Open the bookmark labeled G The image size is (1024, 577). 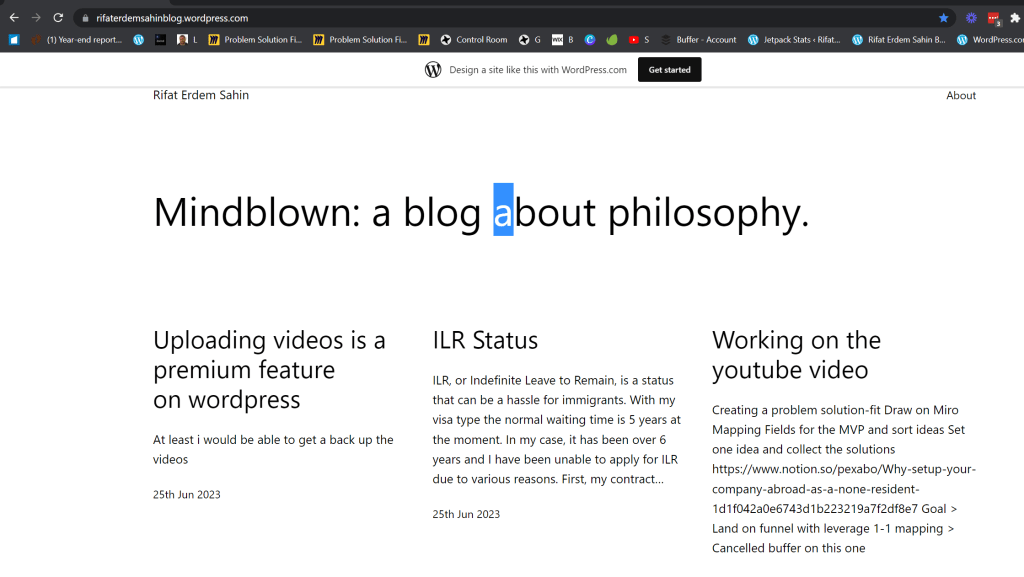530,40
